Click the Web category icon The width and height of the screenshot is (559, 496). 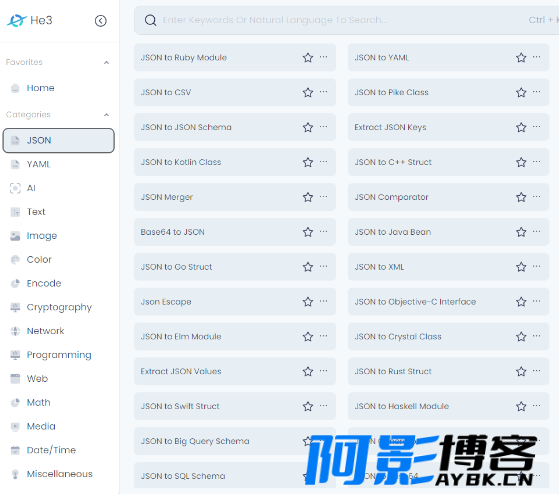coord(15,379)
